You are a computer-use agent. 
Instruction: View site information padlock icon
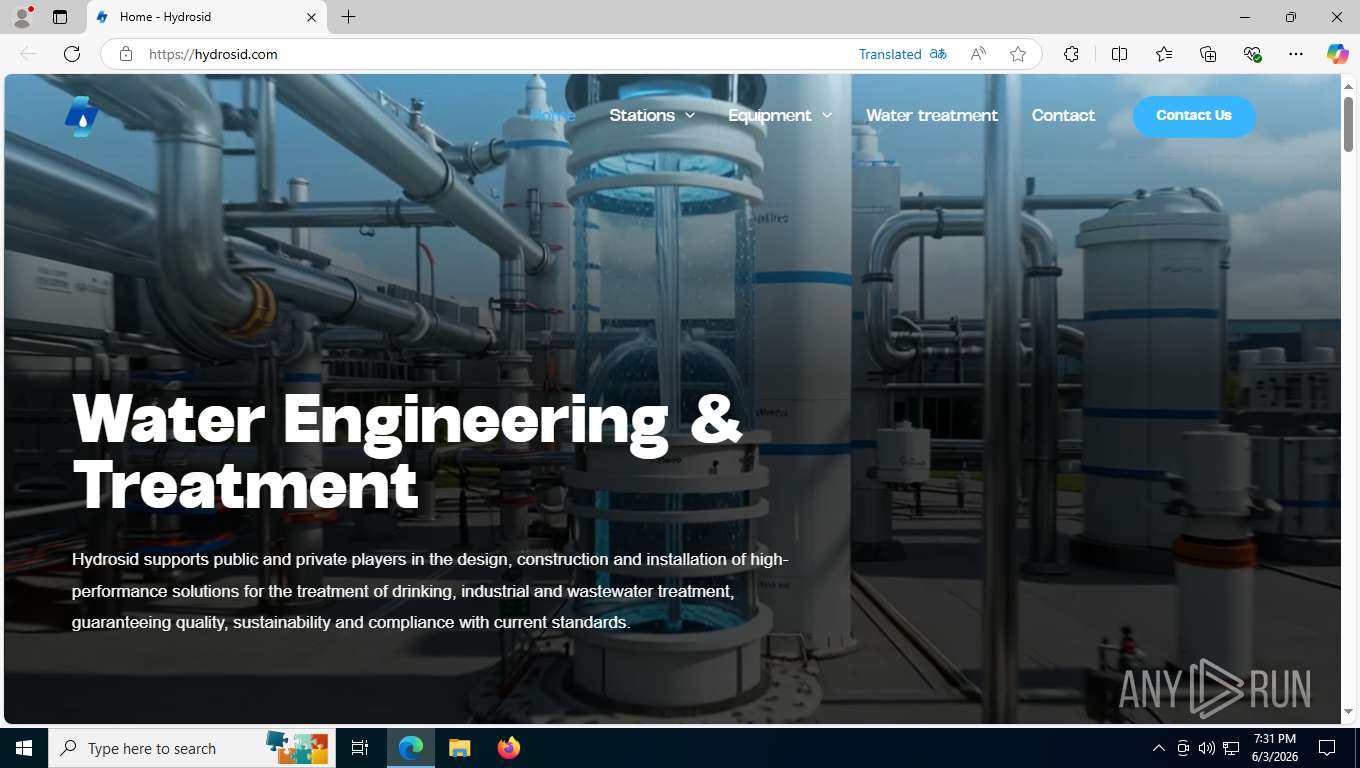[126, 54]
